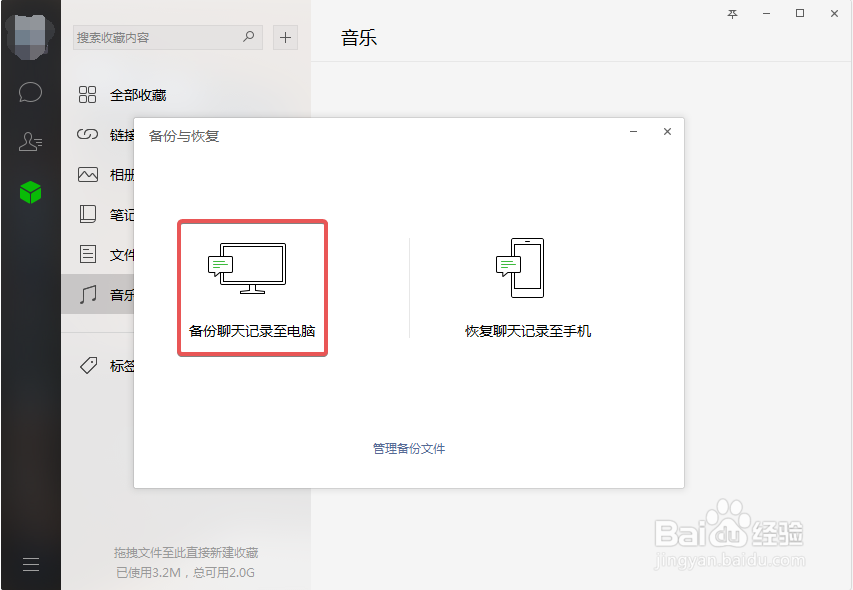Minimize the main WeChat window

[767, 14]
